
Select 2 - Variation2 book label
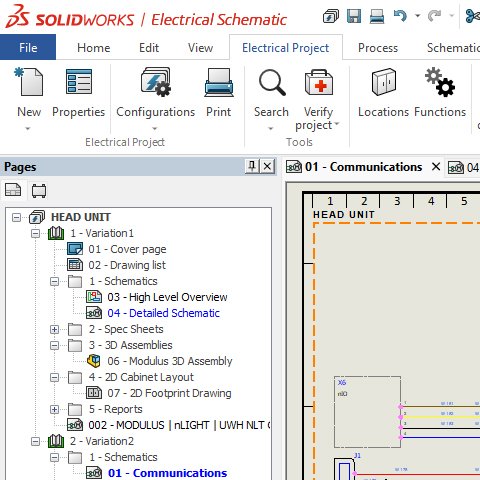[x=102, y=441]
